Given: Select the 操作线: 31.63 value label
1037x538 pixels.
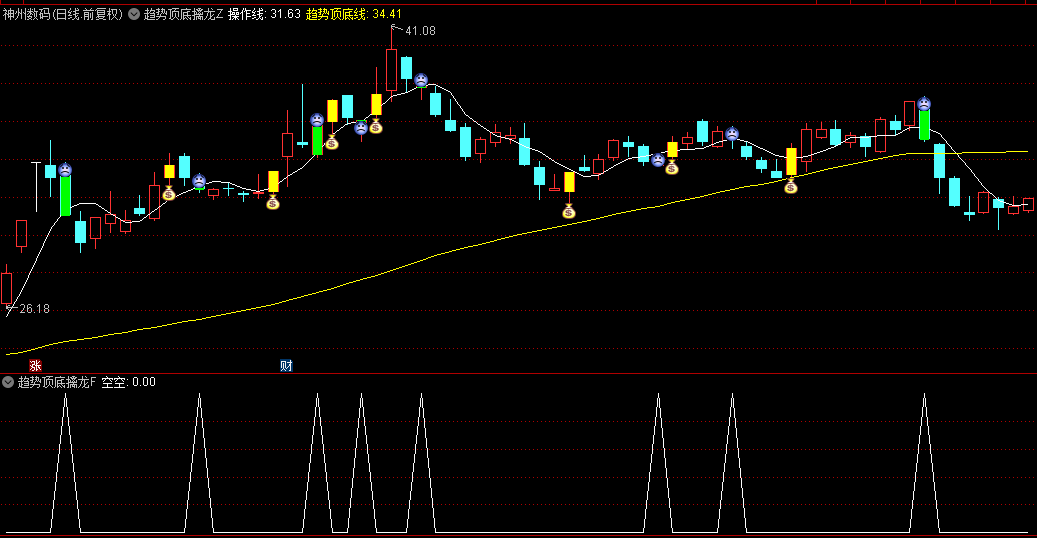Looking at the screenshot, I should click(264, 14).
